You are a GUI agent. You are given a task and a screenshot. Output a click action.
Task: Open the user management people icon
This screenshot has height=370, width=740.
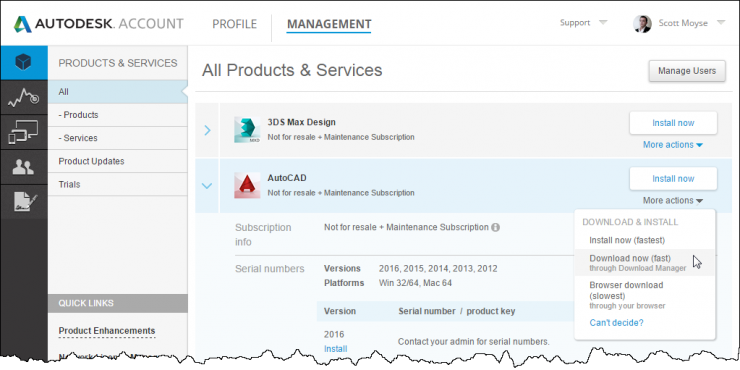tap(24, 167)
